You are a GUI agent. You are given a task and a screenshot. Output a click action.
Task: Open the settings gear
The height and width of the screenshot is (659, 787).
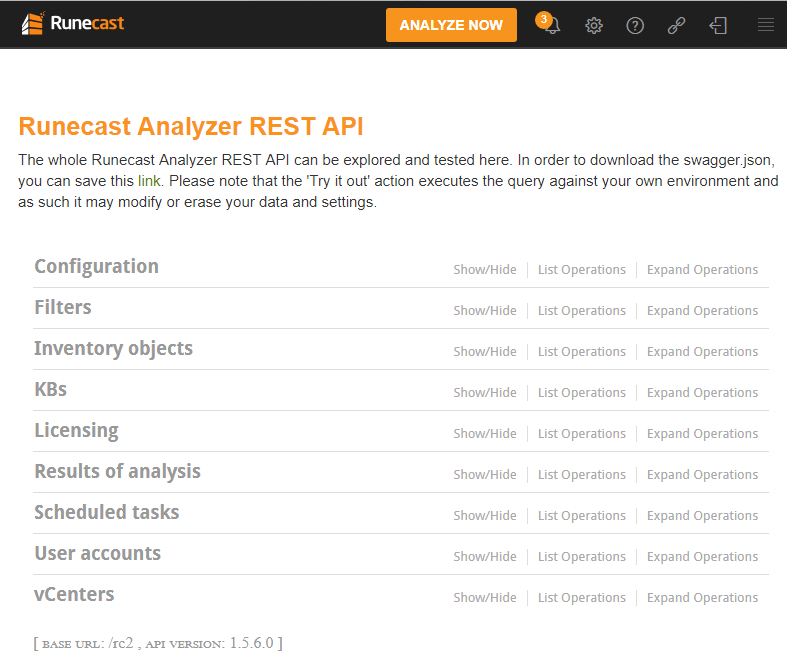[594, 26]
